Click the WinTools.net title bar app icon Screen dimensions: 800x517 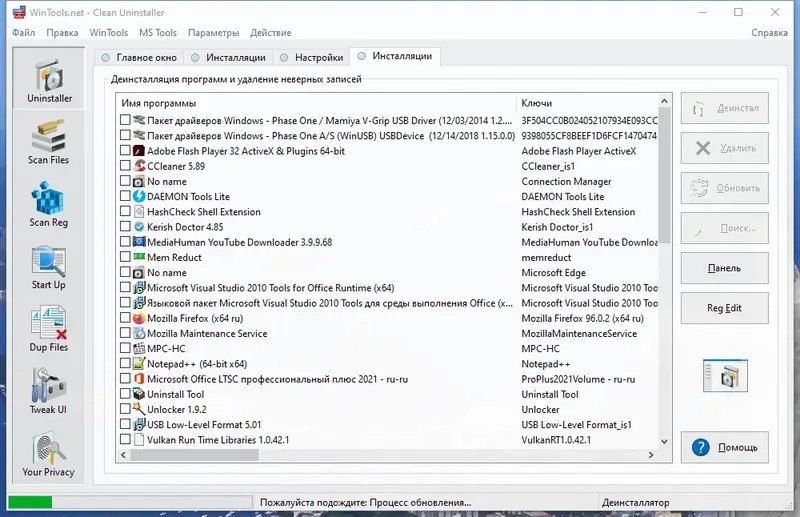pyautogui.click(x=19, y=12)
